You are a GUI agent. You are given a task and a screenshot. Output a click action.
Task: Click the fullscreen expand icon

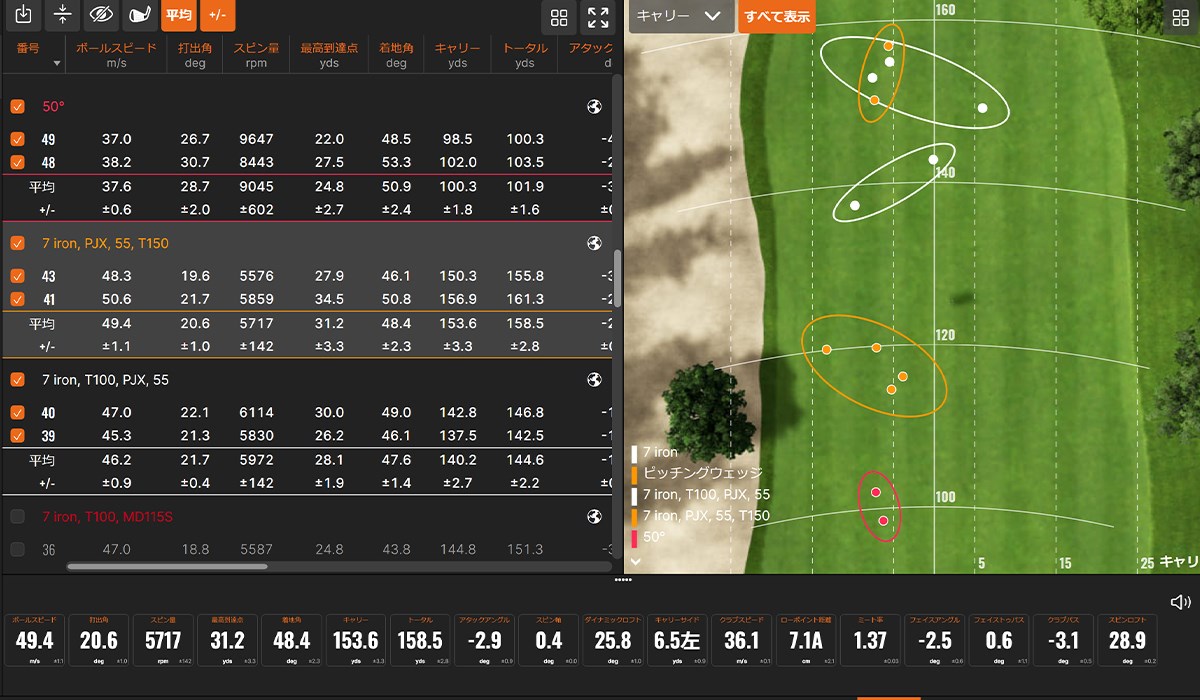[598, 18]
